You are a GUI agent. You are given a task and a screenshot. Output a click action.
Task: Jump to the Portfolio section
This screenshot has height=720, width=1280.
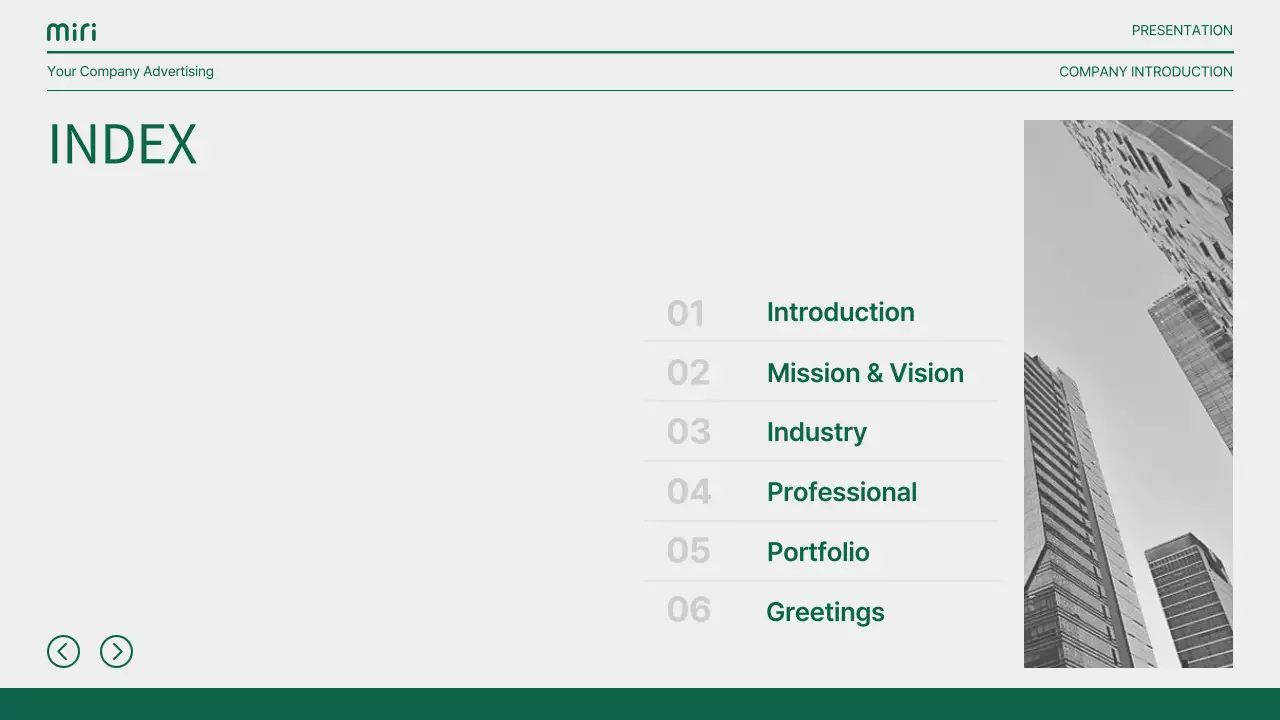[817, 552]
